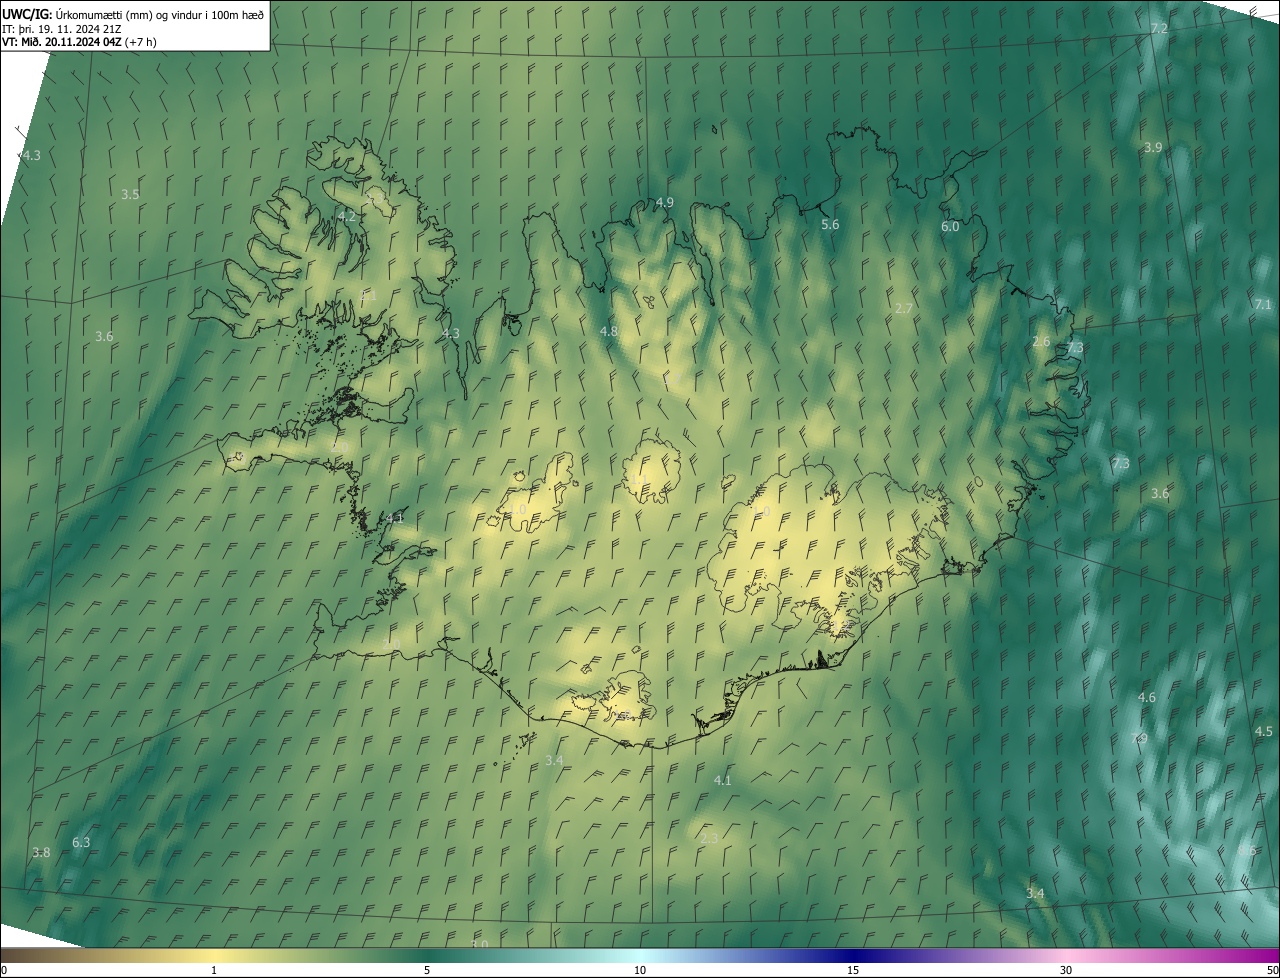Click the 5.6 value label
Image resolution: width=1280 pixels, height=978 pixels.
pos(830,224)
